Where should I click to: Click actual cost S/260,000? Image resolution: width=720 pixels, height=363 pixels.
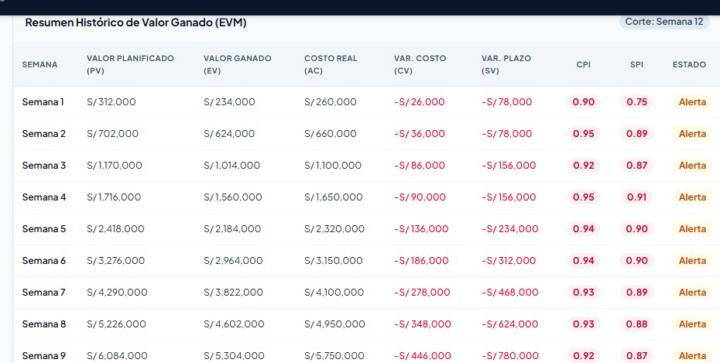(330, 102)
